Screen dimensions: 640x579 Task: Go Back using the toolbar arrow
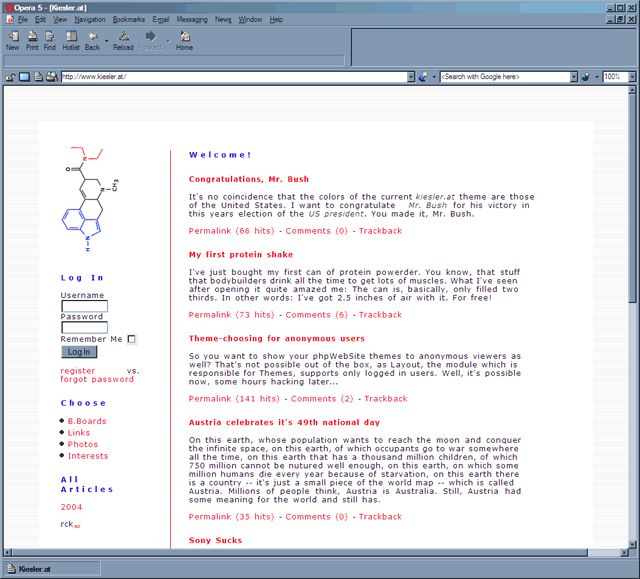coord(92,37)
